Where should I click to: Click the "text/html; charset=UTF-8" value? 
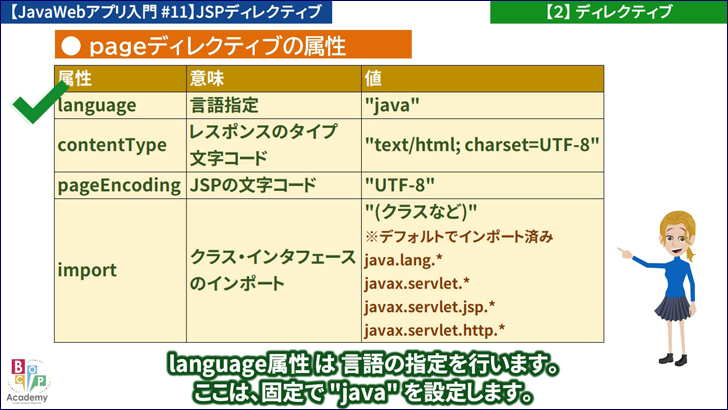point(482,145)
